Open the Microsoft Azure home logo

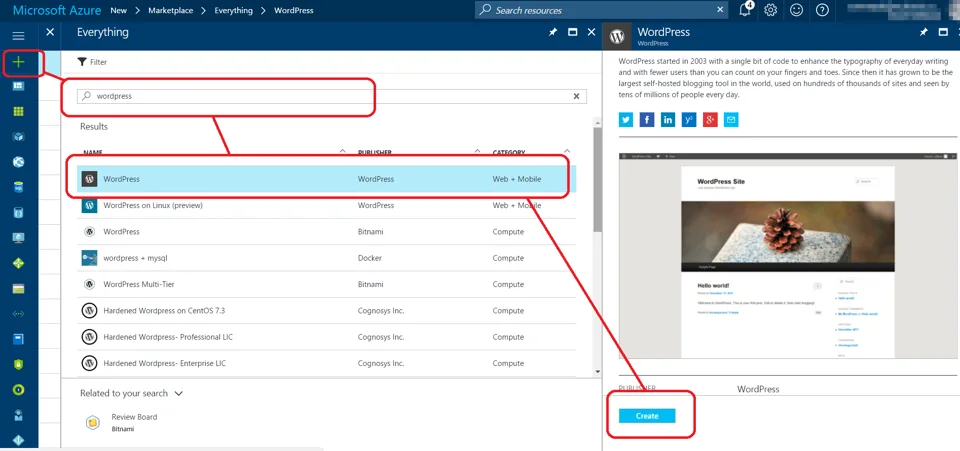(x=57, y=10)
